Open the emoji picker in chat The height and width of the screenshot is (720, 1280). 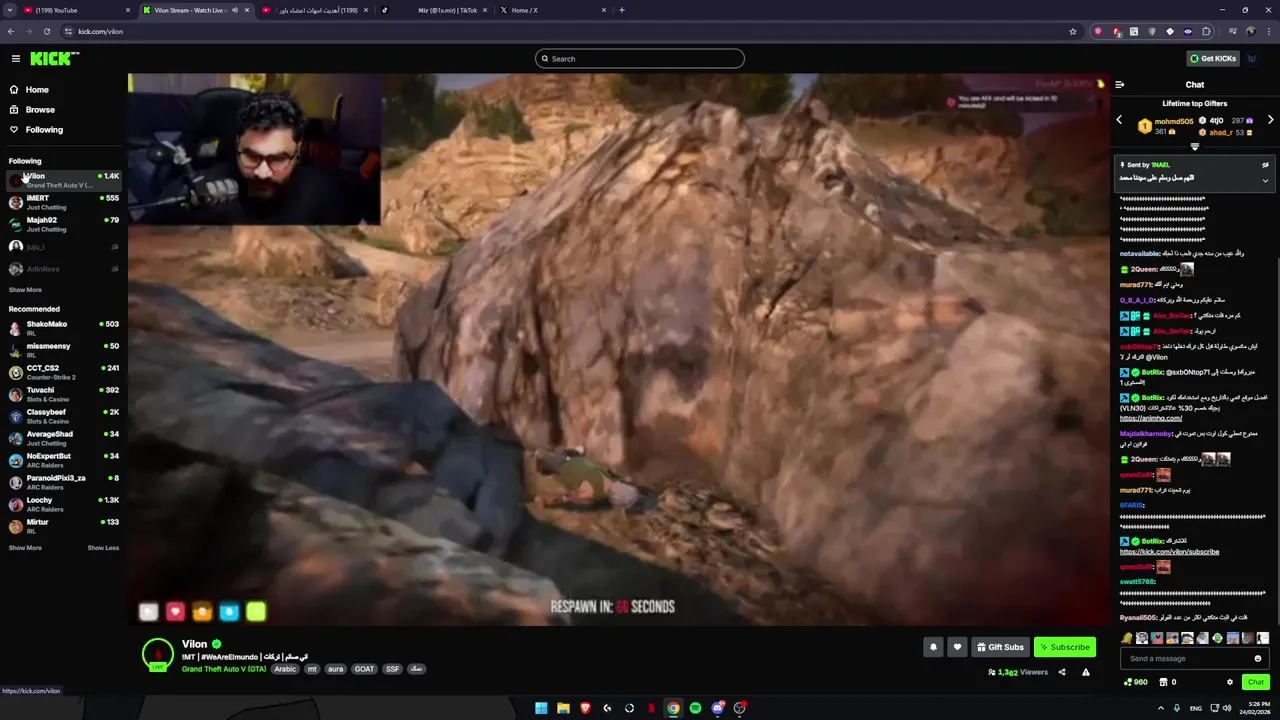tap(1258, 659)
